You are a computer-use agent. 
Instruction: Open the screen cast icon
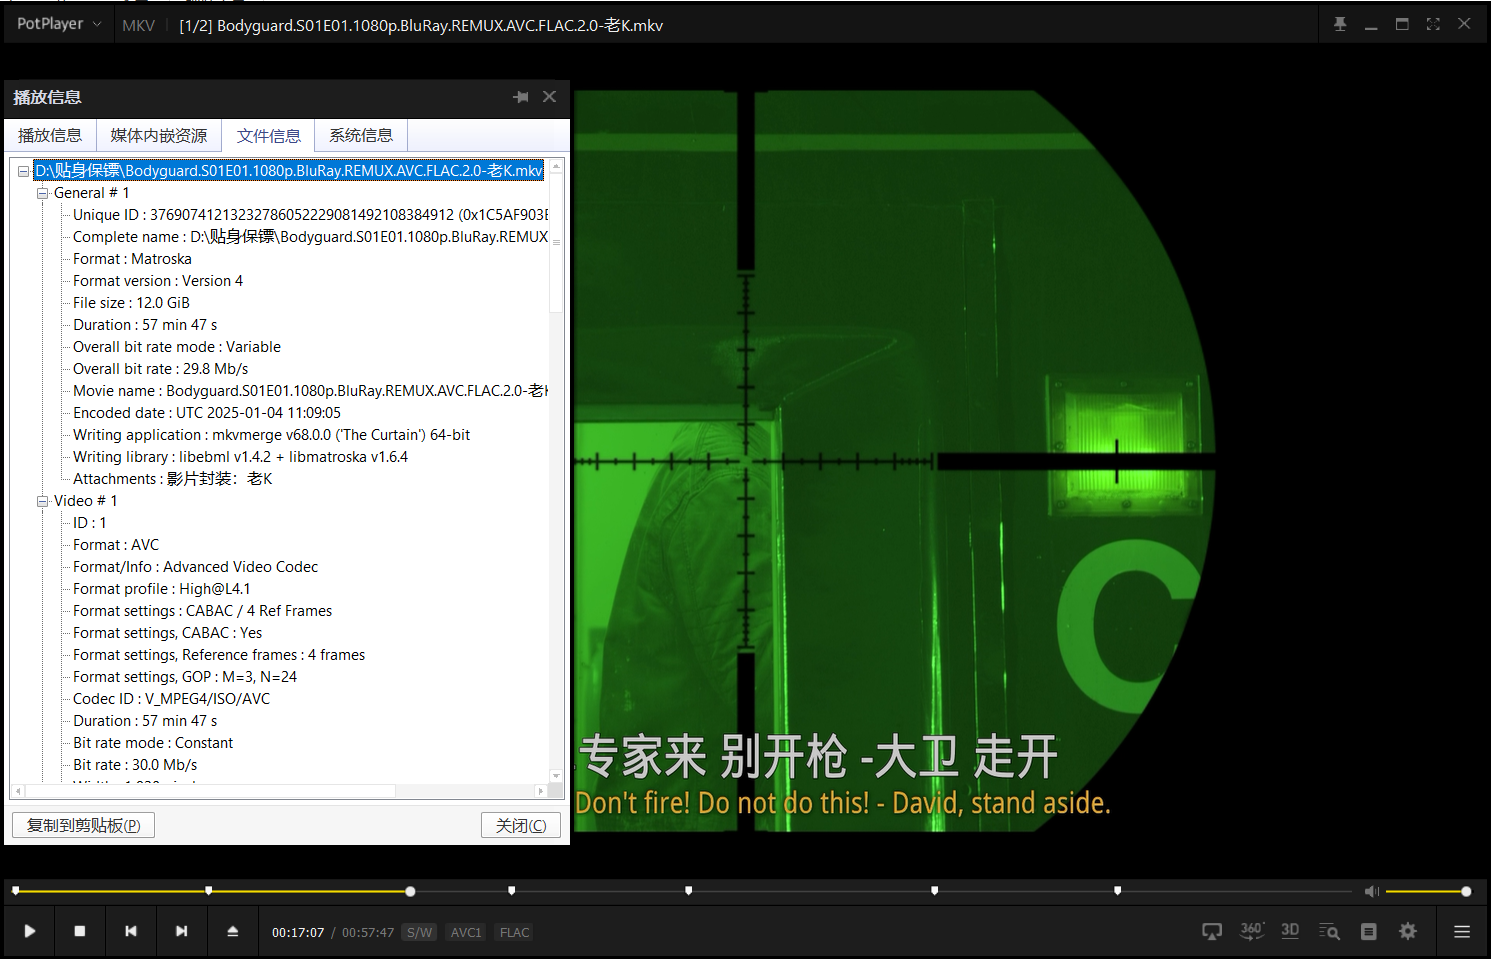click(1212, 931)
